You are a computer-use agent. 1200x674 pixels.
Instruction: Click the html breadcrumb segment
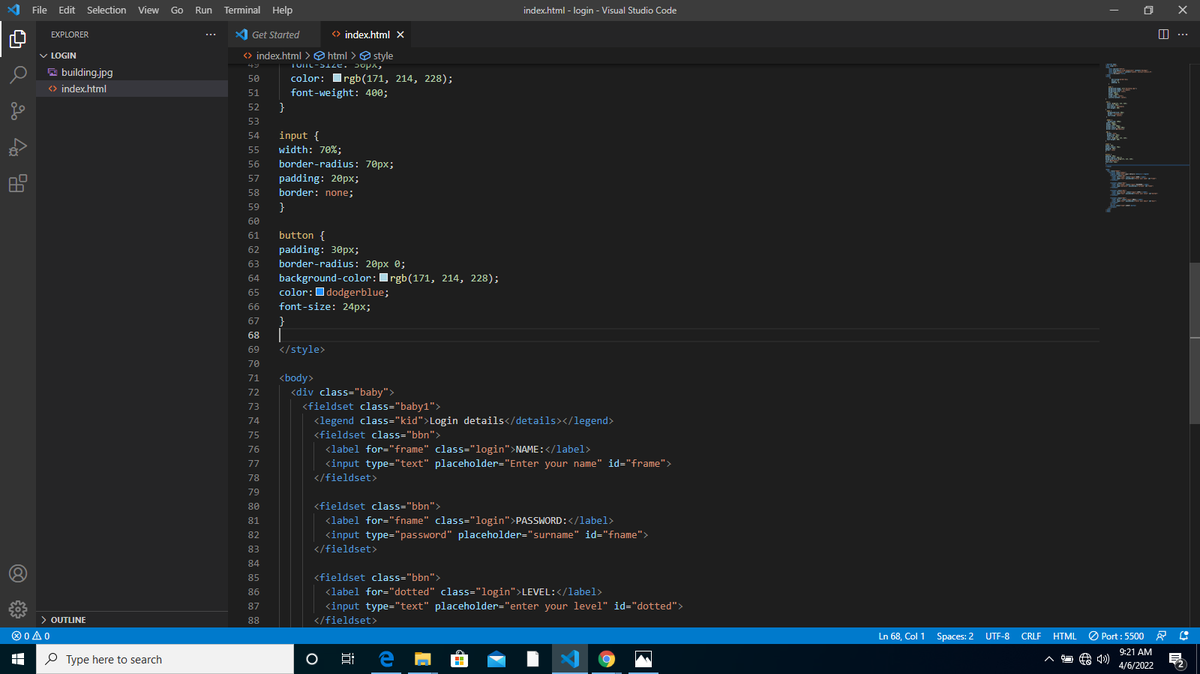pyautogui.click(x=330, y=56)
